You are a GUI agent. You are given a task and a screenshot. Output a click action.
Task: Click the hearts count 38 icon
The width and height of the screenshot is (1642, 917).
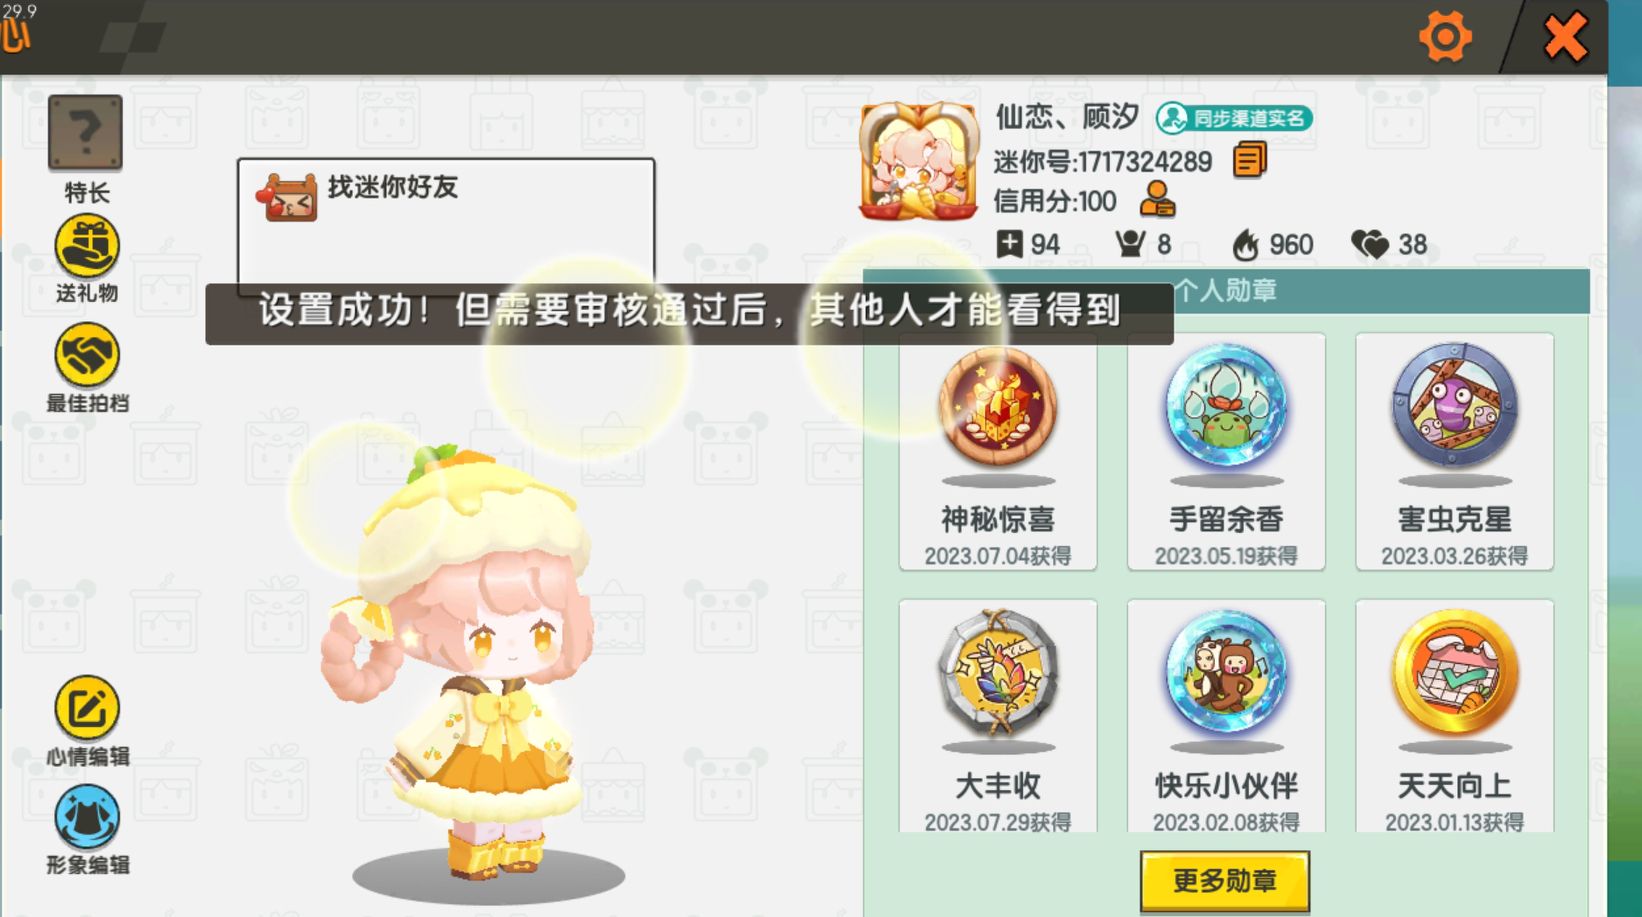pyautogui.click(x=1369, y=244)
